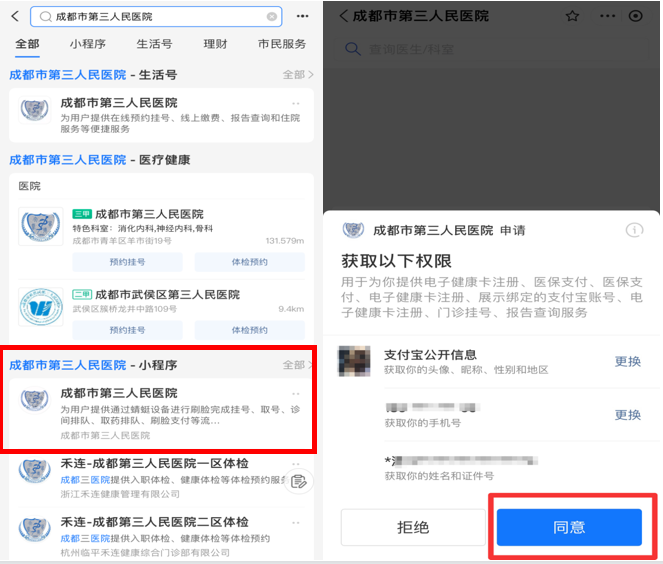The image size is (663, 564).
Task: Tap the 三甲 成都市第三人民医院 logo thumbnail
Action: click(41, 226)
